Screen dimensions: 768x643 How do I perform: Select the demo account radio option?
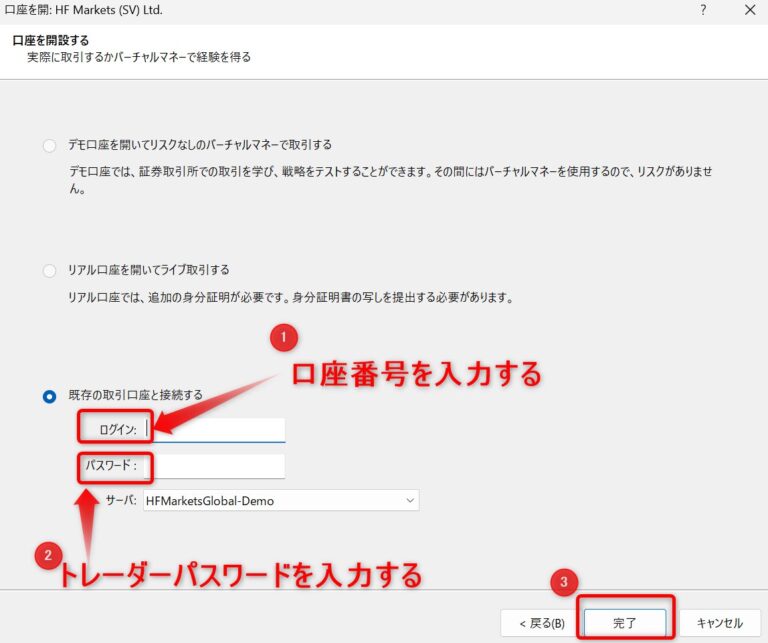click(49, 145)
